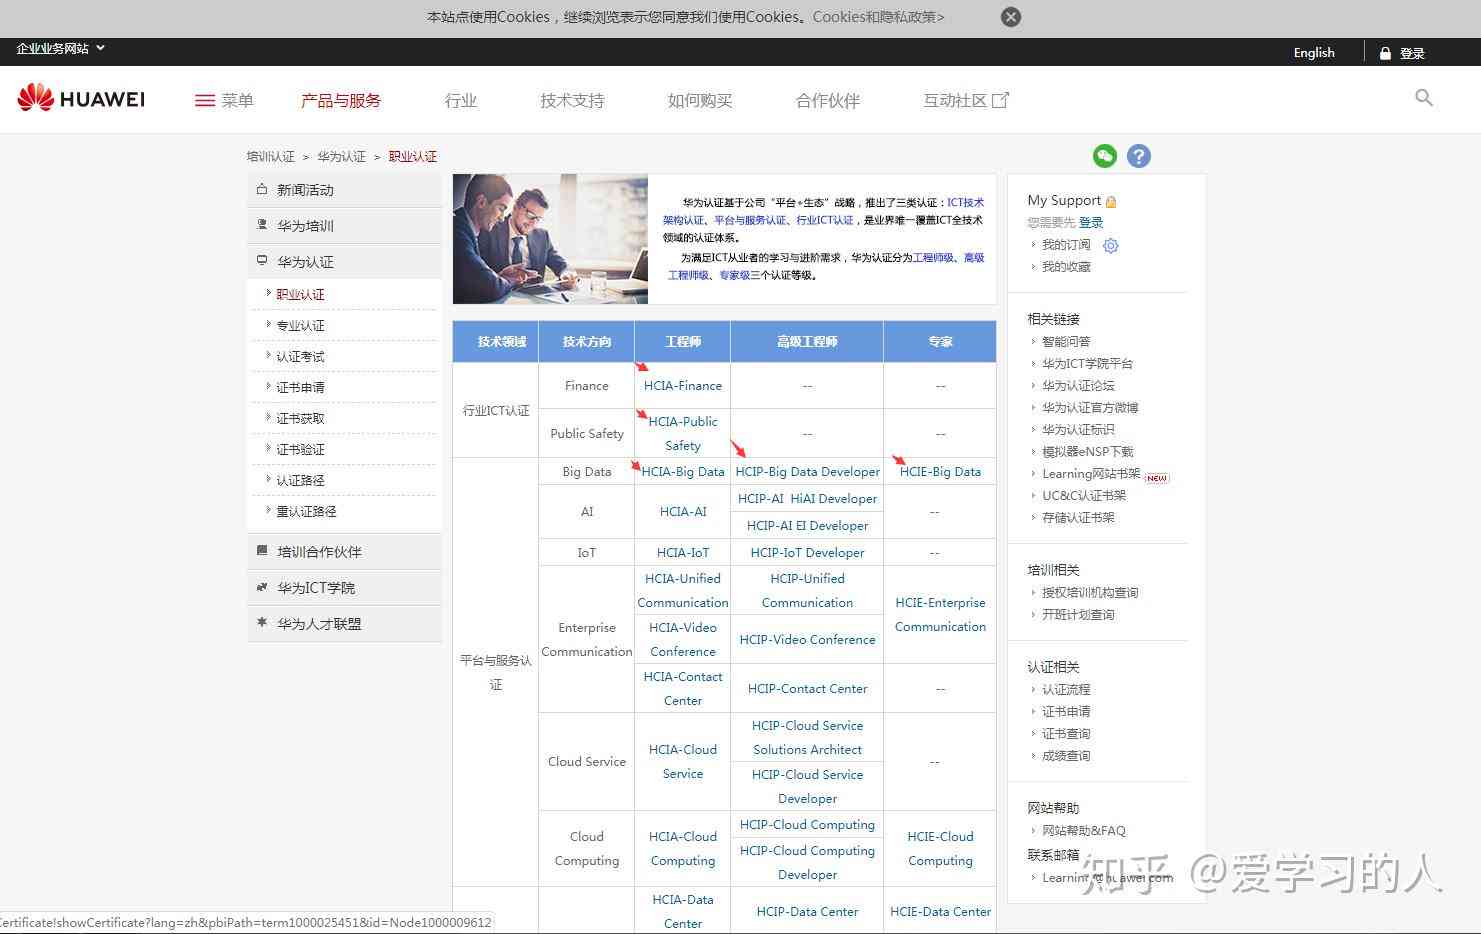Open 华为ICT学院平台 related link

(1087, 363)
